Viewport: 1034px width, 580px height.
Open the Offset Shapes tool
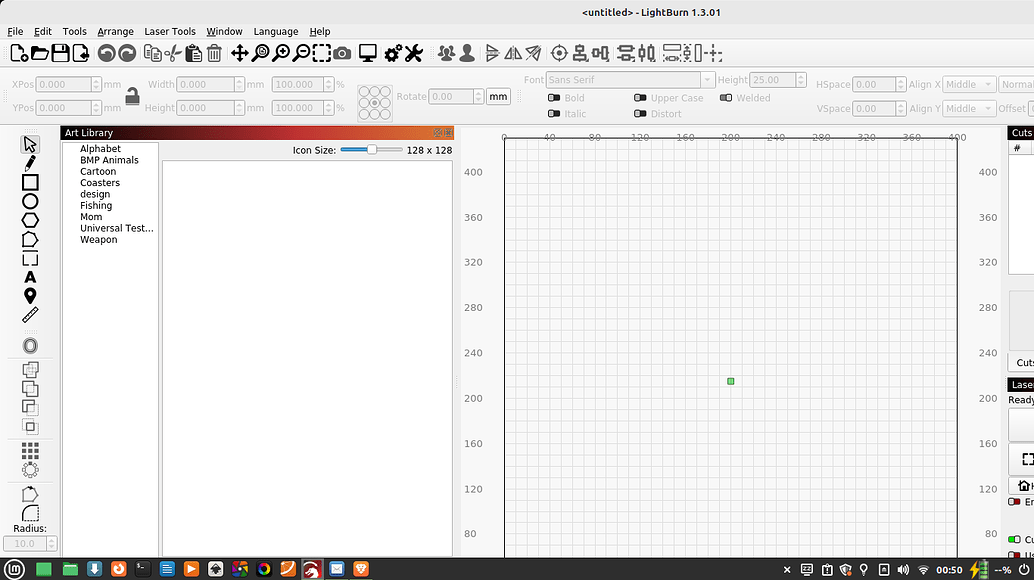pyautogui.click(x=30, y=346)
